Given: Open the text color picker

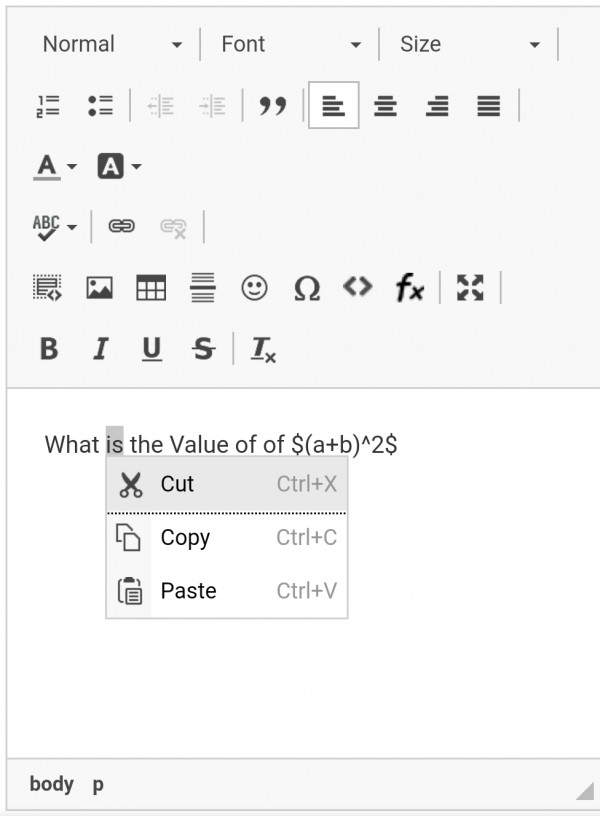Looking at the screenshot, I should pyautogui.click(x=55, y=166).
